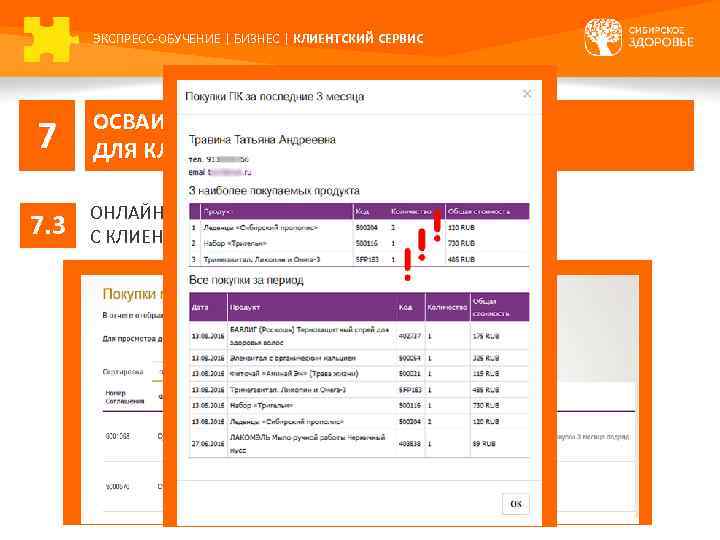720x540 pixels.
Task: Select the 'Элемвитал с органическим кальцием' row
Action: coord(359,358)
